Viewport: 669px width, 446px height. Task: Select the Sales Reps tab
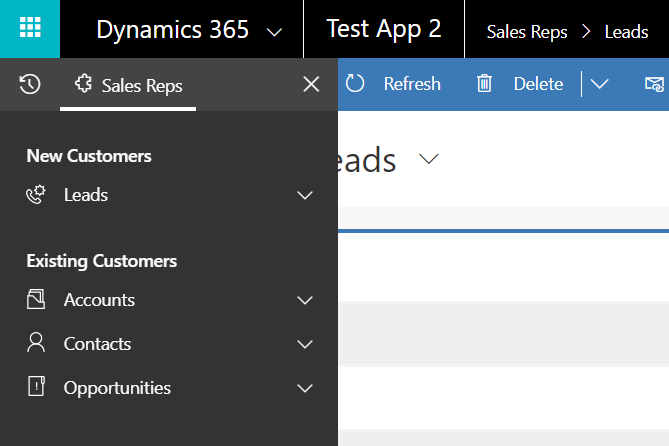[129, 85]
